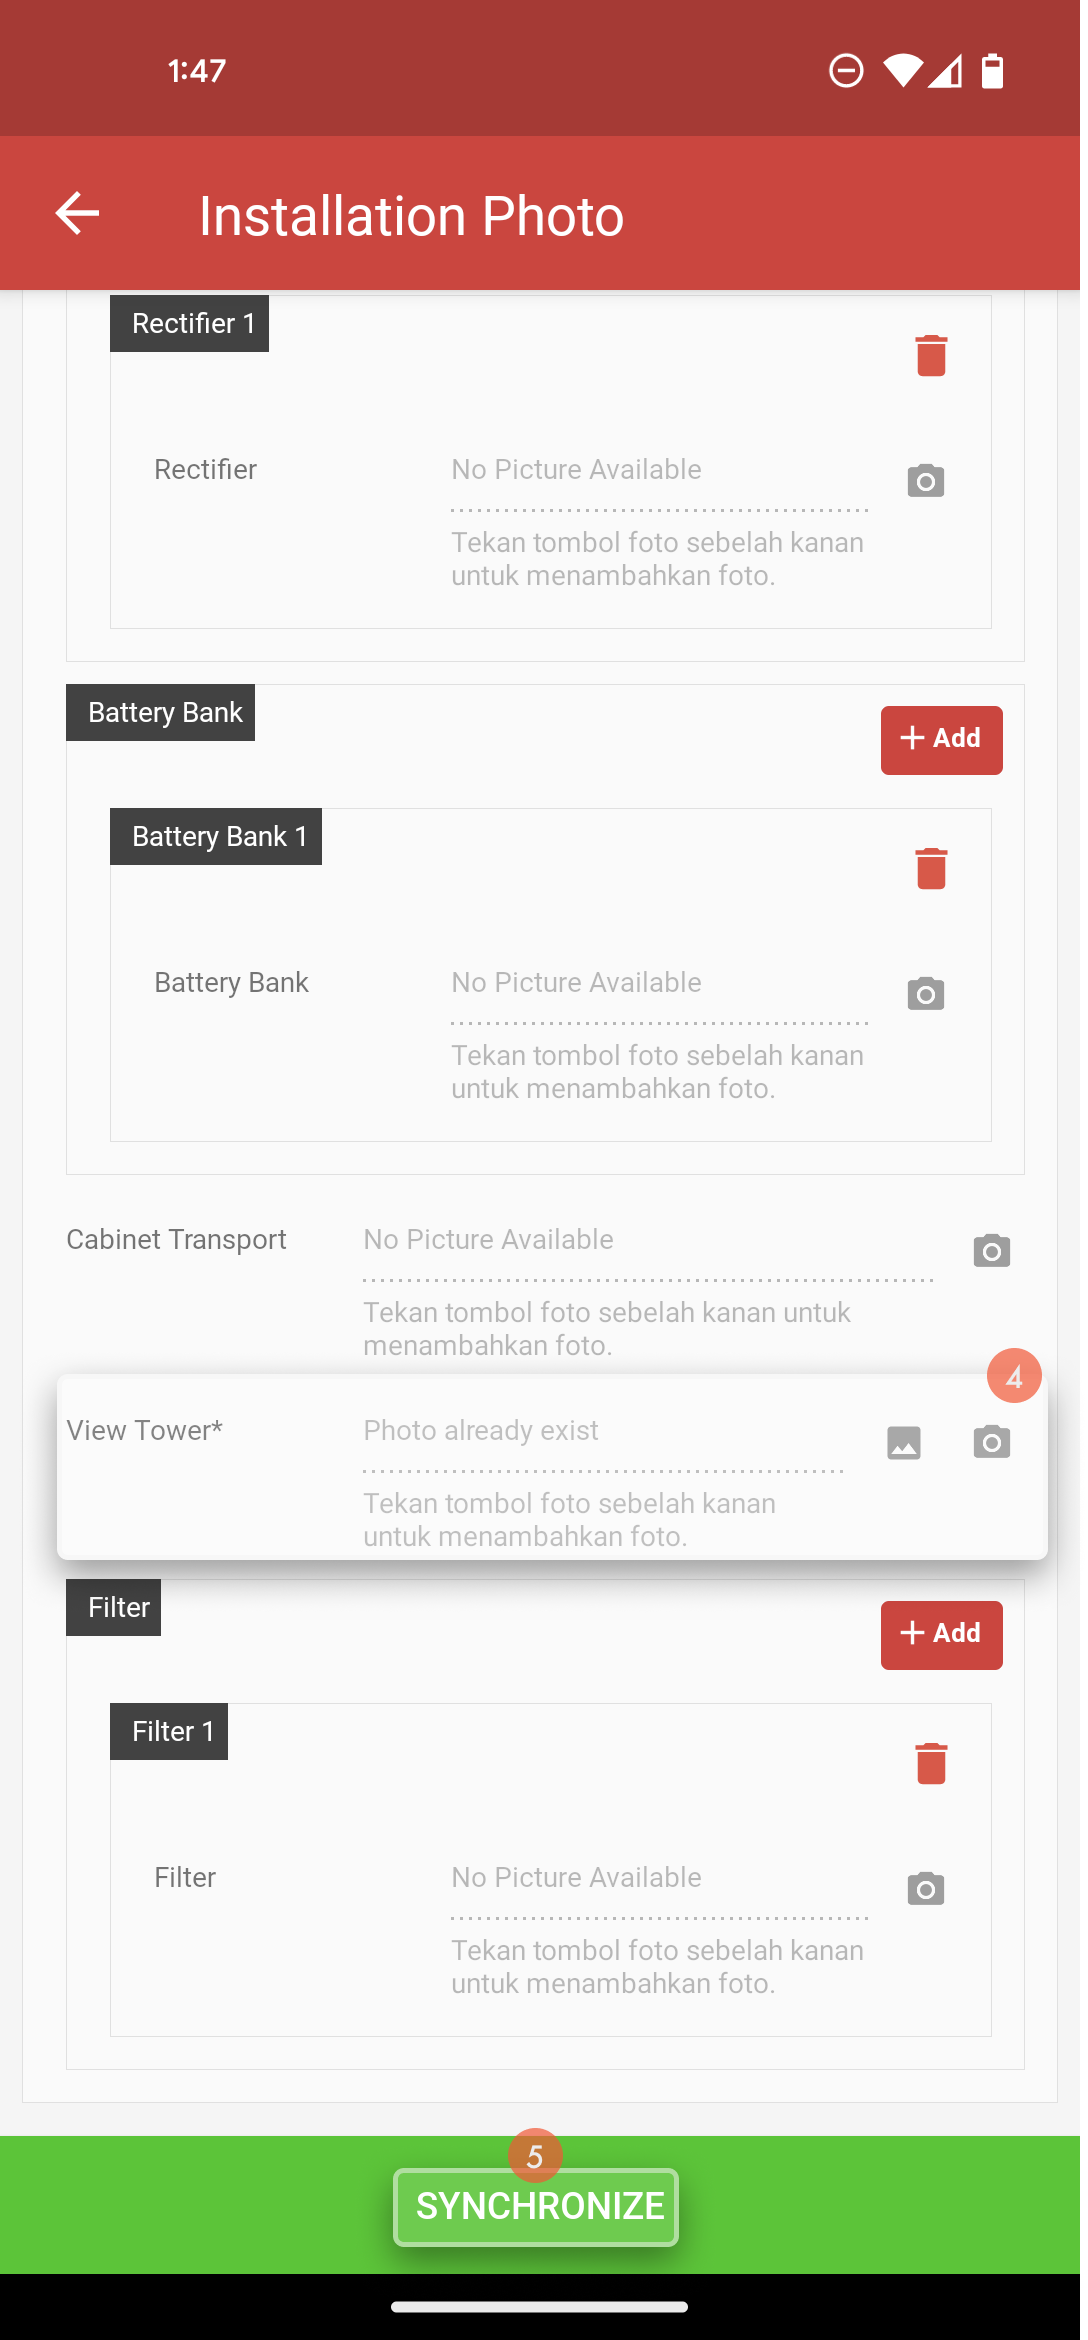Tap the Do Not Disturb status icon

[846, 71]
